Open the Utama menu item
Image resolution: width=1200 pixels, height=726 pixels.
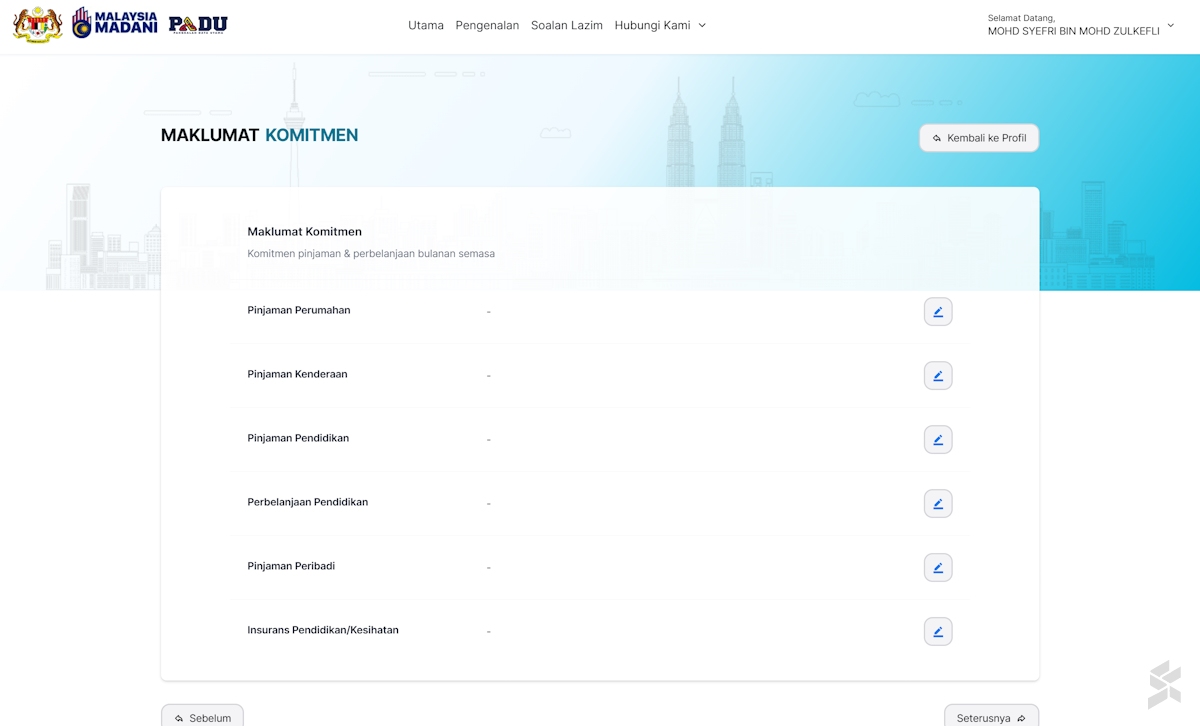tap(426, 26)
